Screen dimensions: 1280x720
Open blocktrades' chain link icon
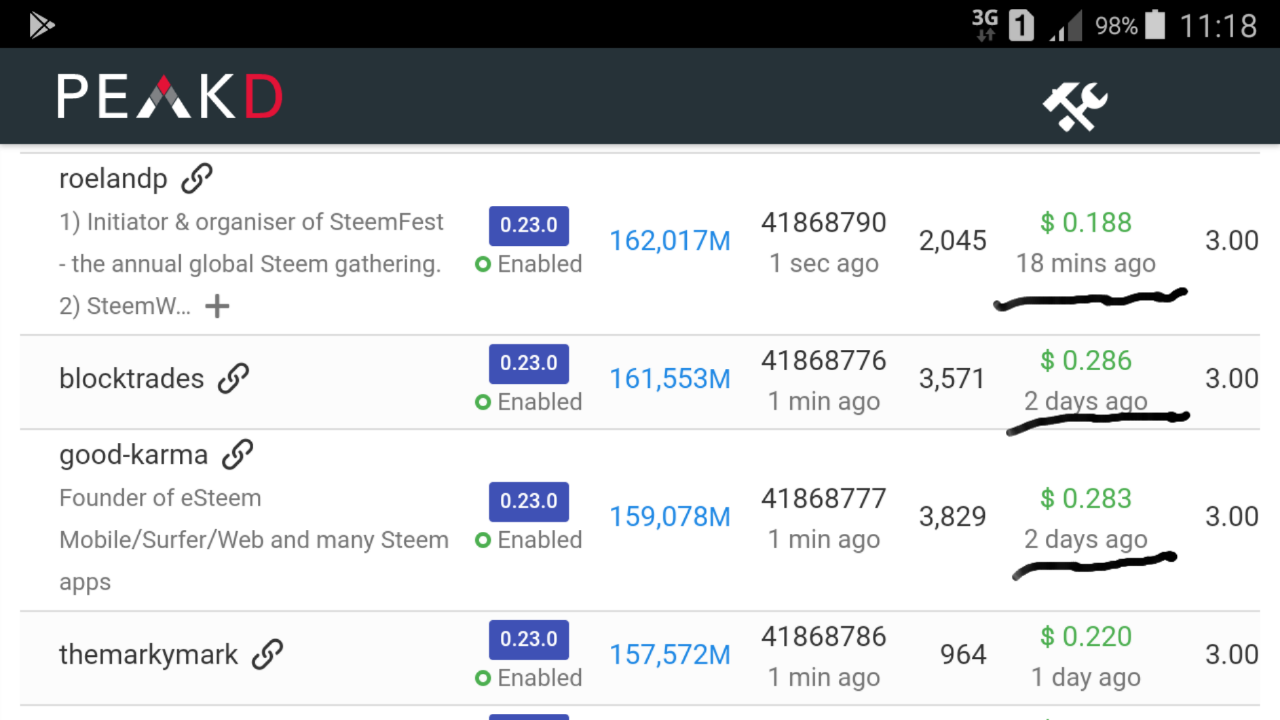coord(233,379)
